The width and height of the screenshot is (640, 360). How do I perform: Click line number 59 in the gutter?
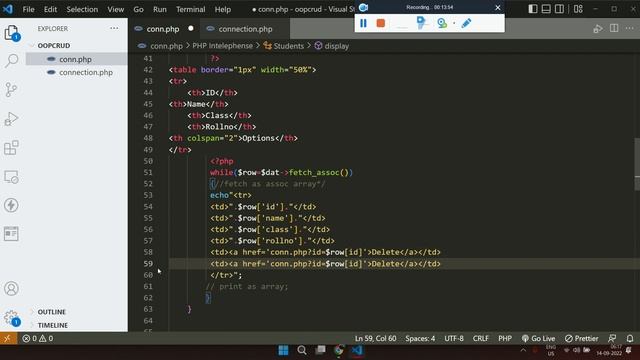pyautogui.click(x=148, y=264)
